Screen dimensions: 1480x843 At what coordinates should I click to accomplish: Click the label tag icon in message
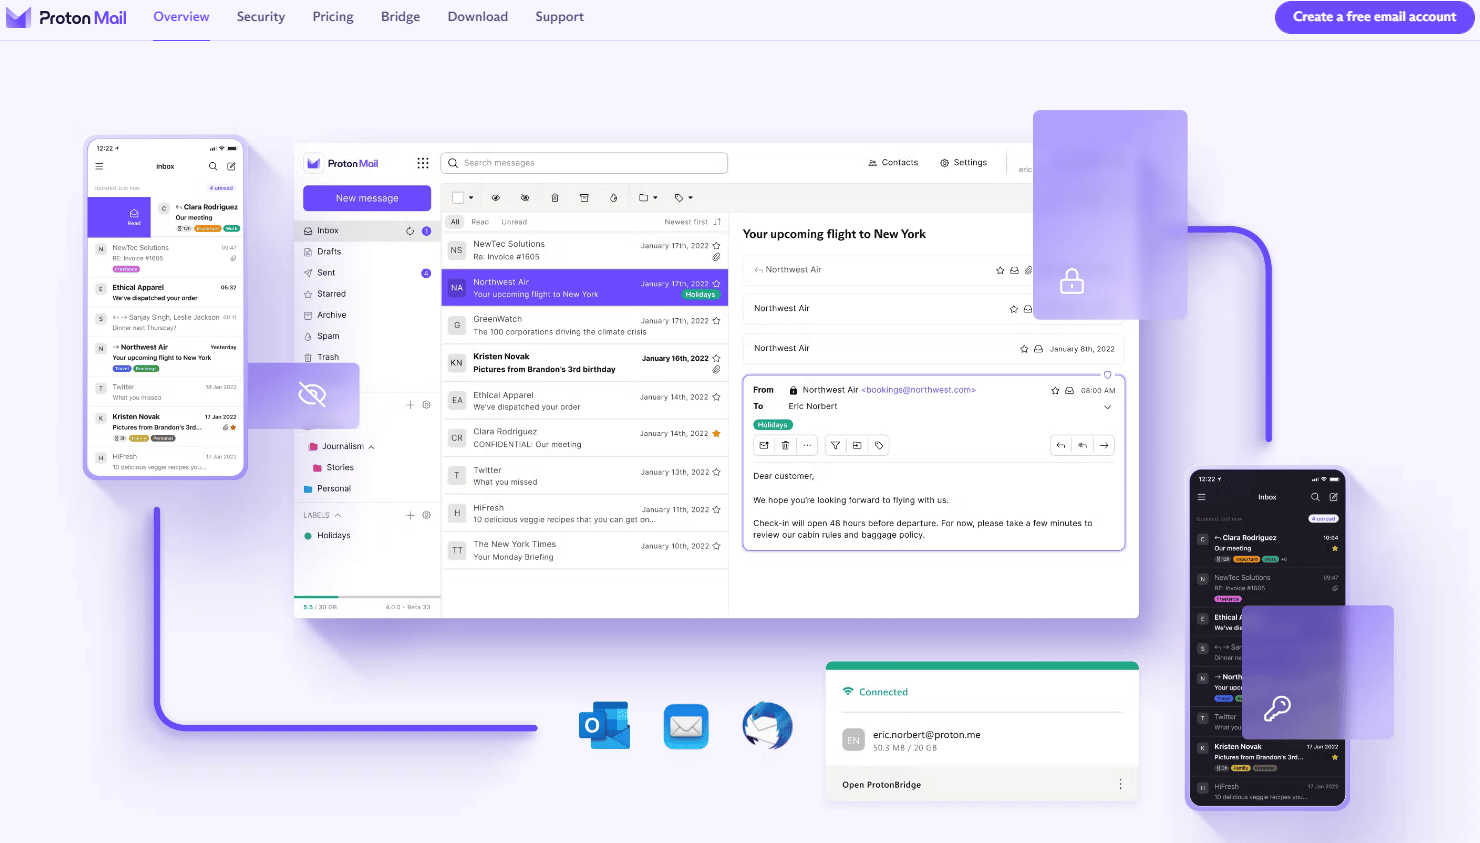(x=879, y=446)
